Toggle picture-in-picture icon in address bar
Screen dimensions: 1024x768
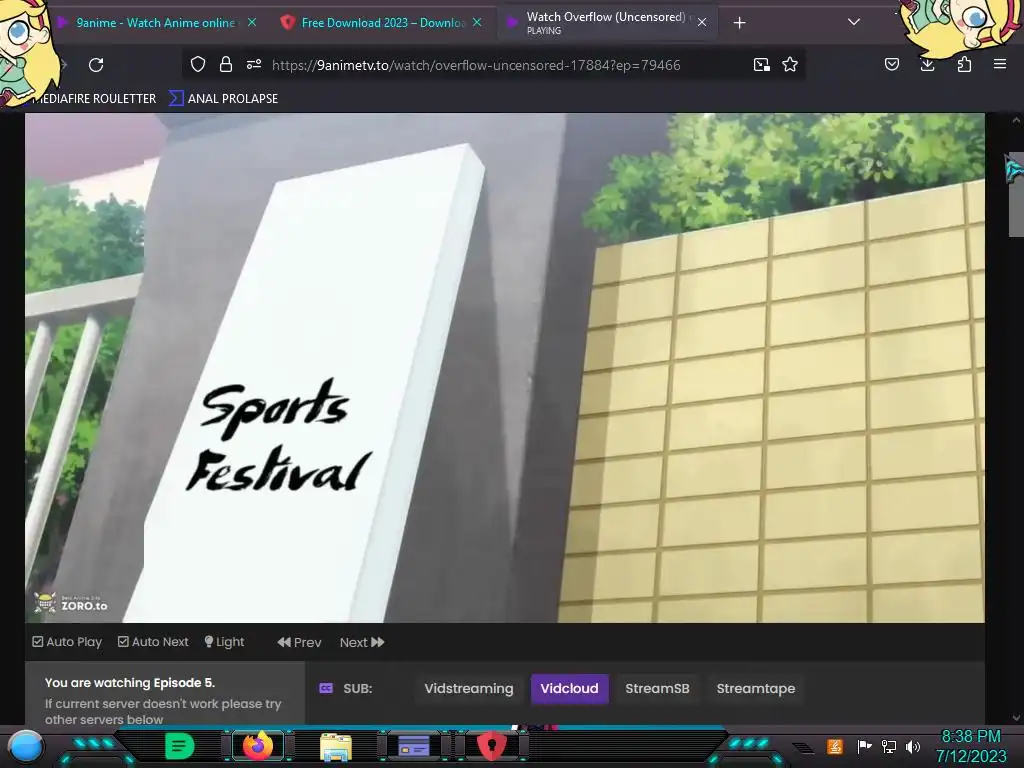click(761, 65)
